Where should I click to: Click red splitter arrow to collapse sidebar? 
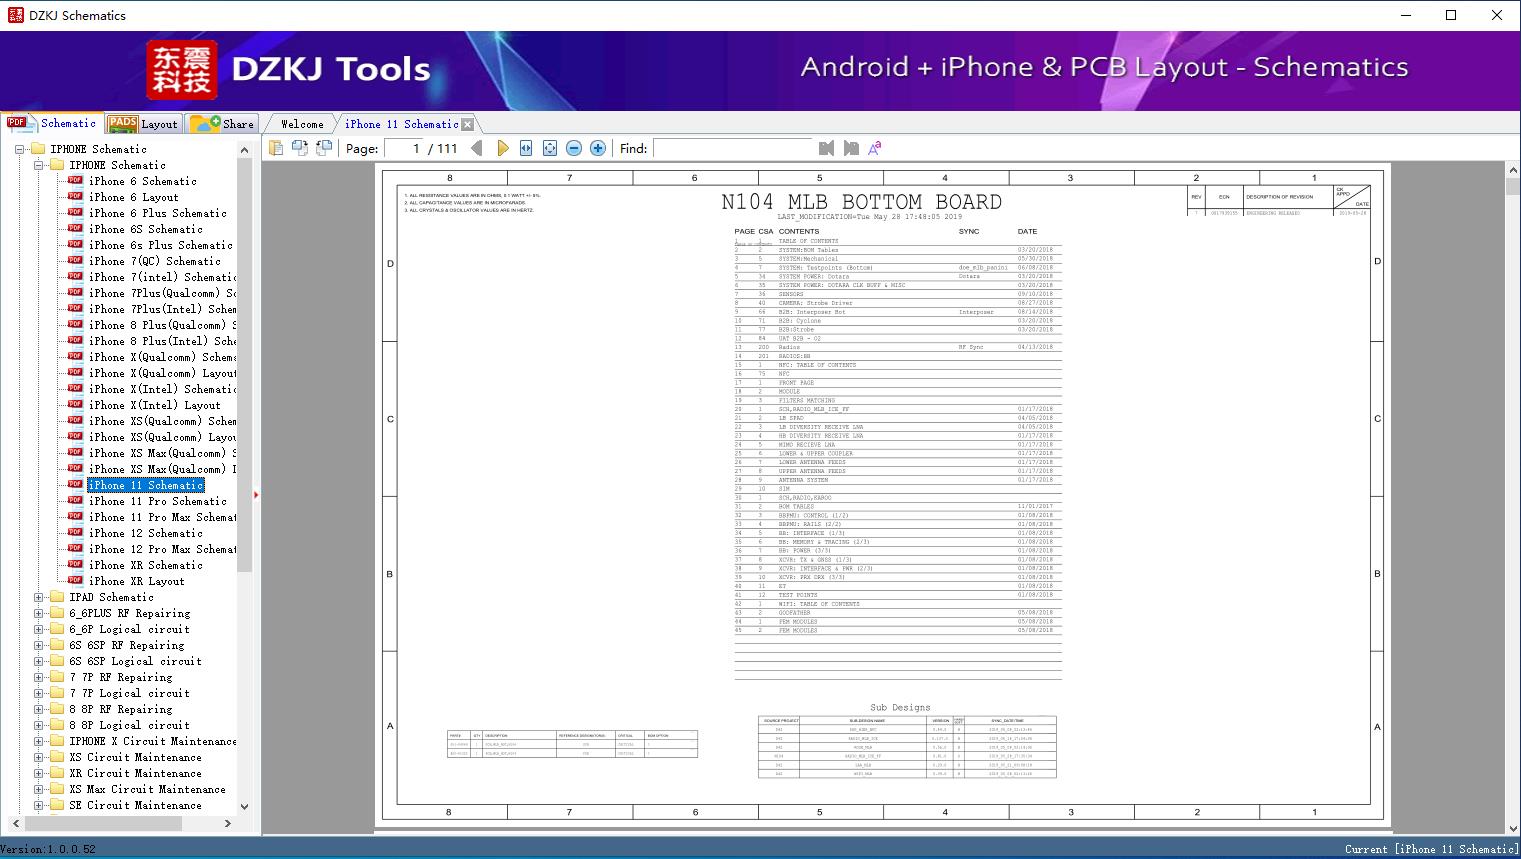point(256,494)
